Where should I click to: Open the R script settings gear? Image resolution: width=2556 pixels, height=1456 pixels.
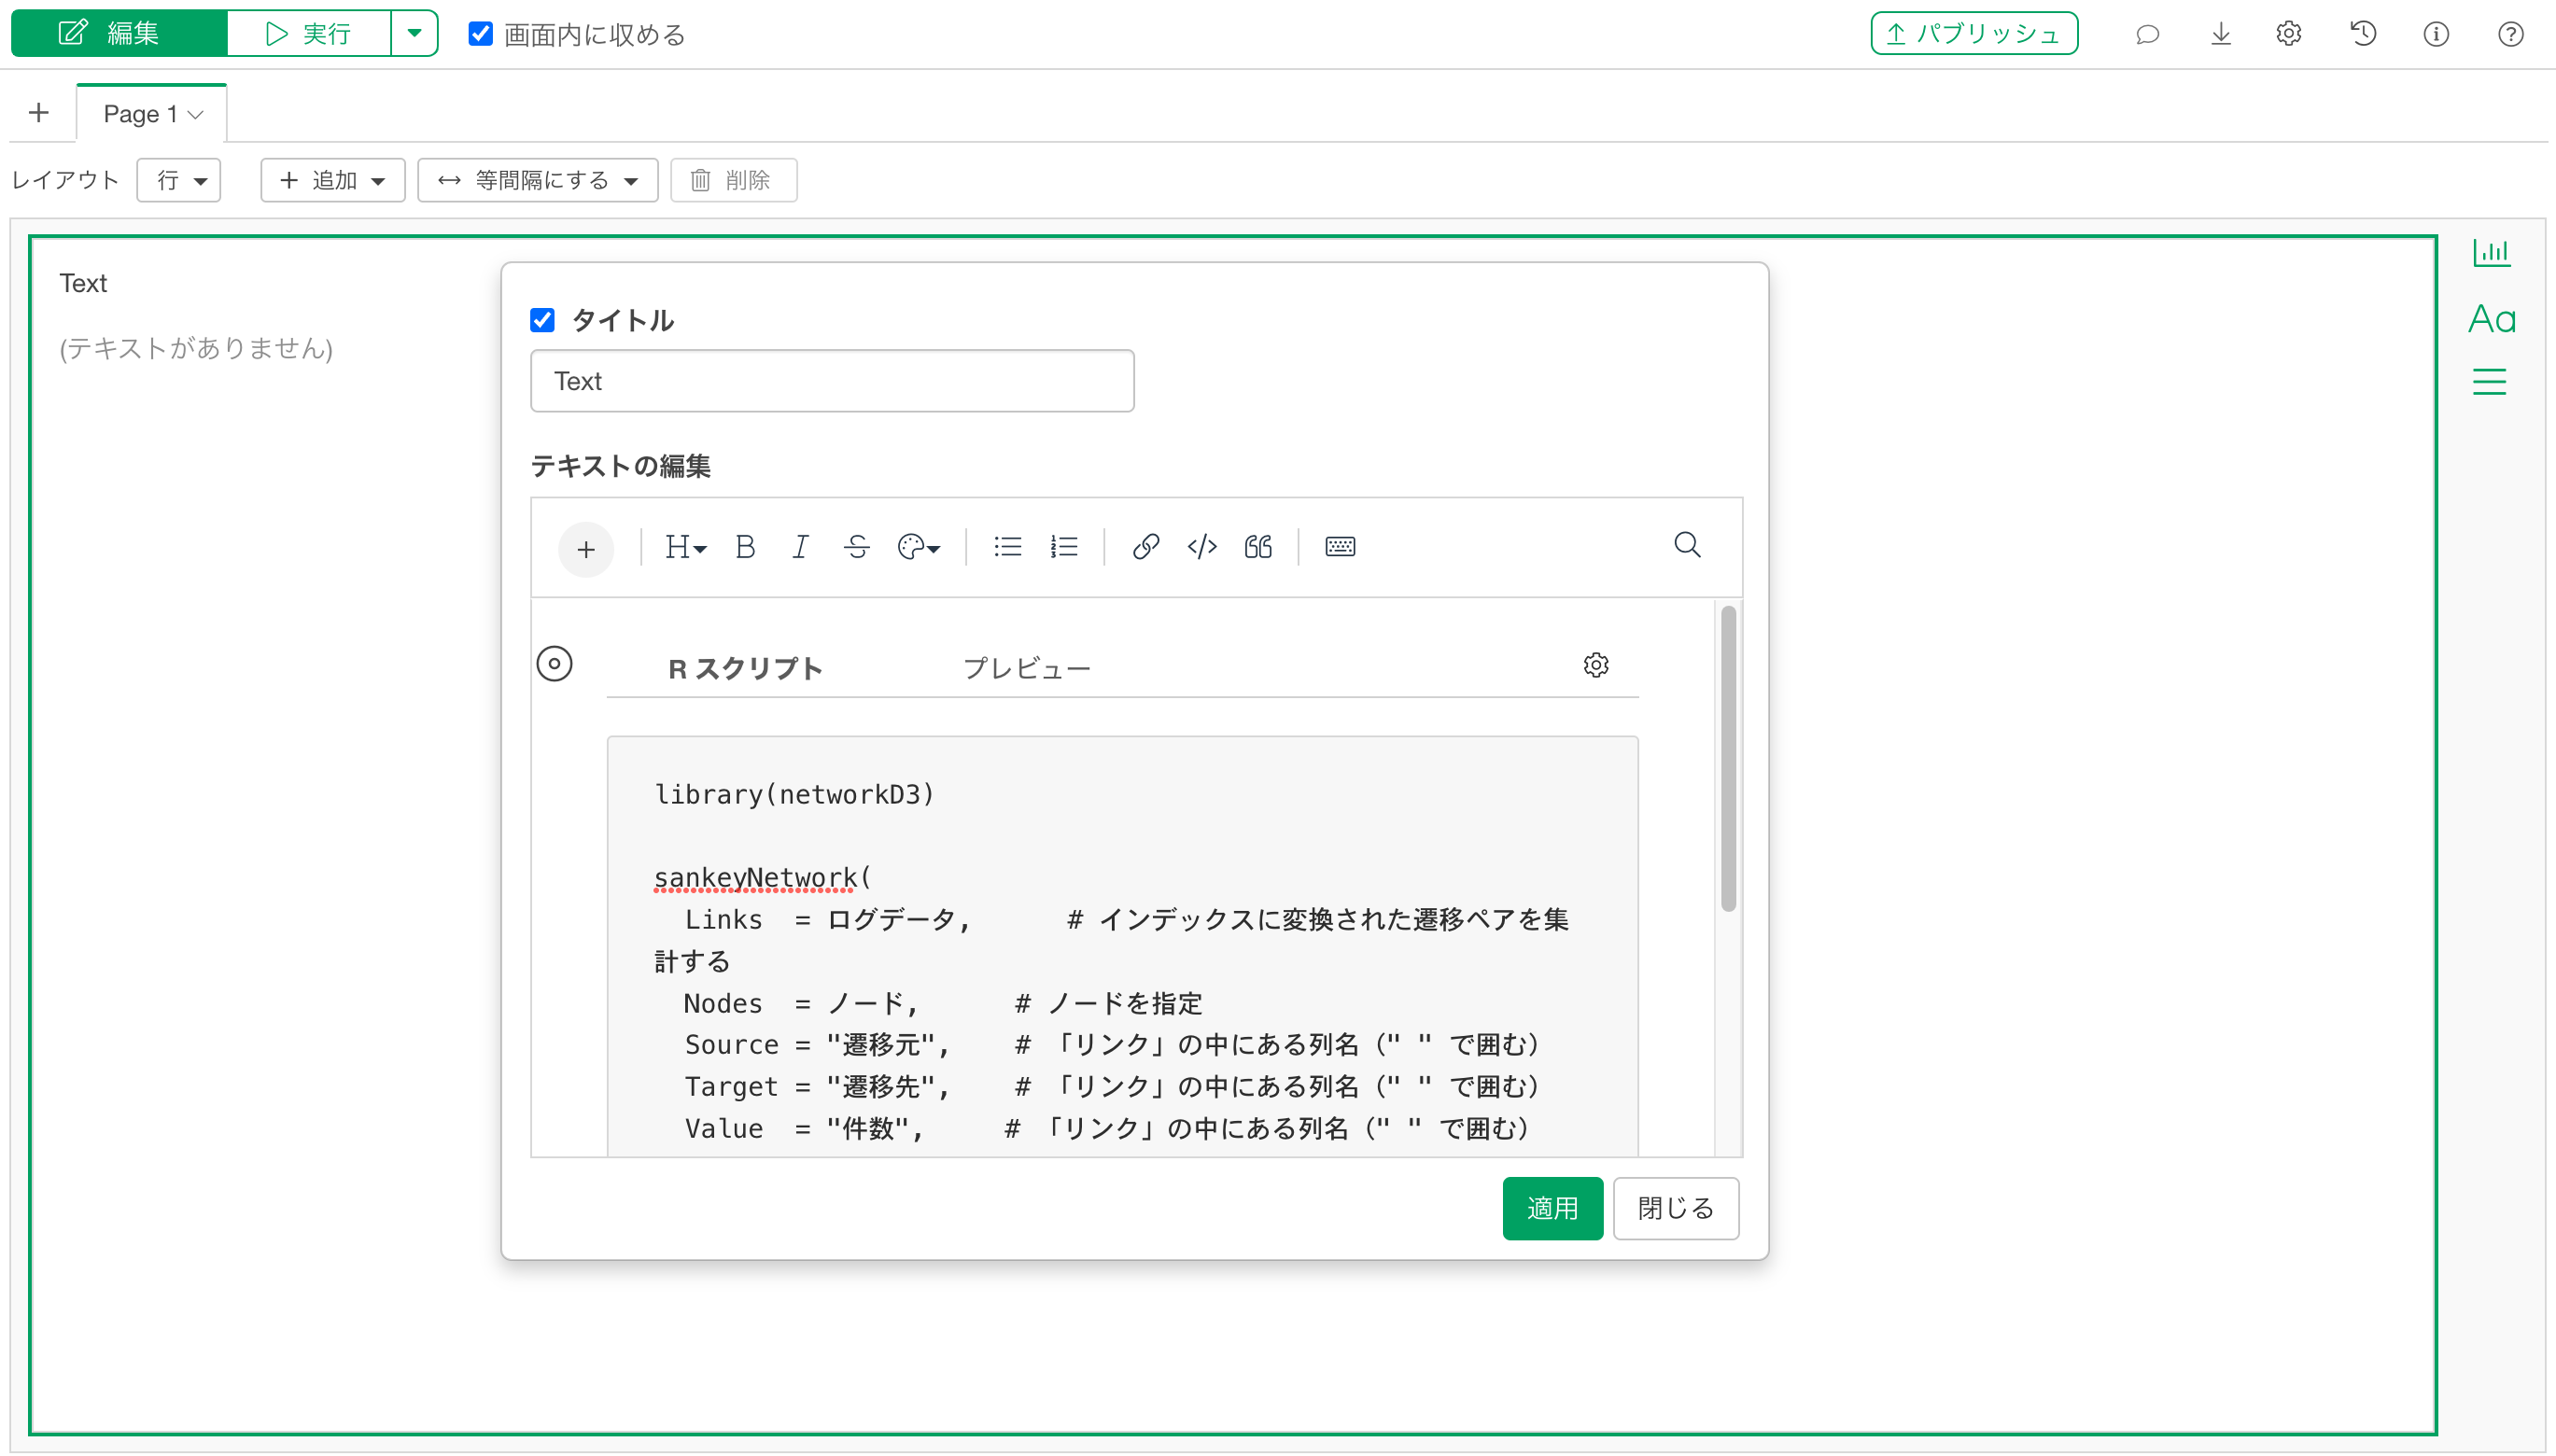click(1595, 666)
